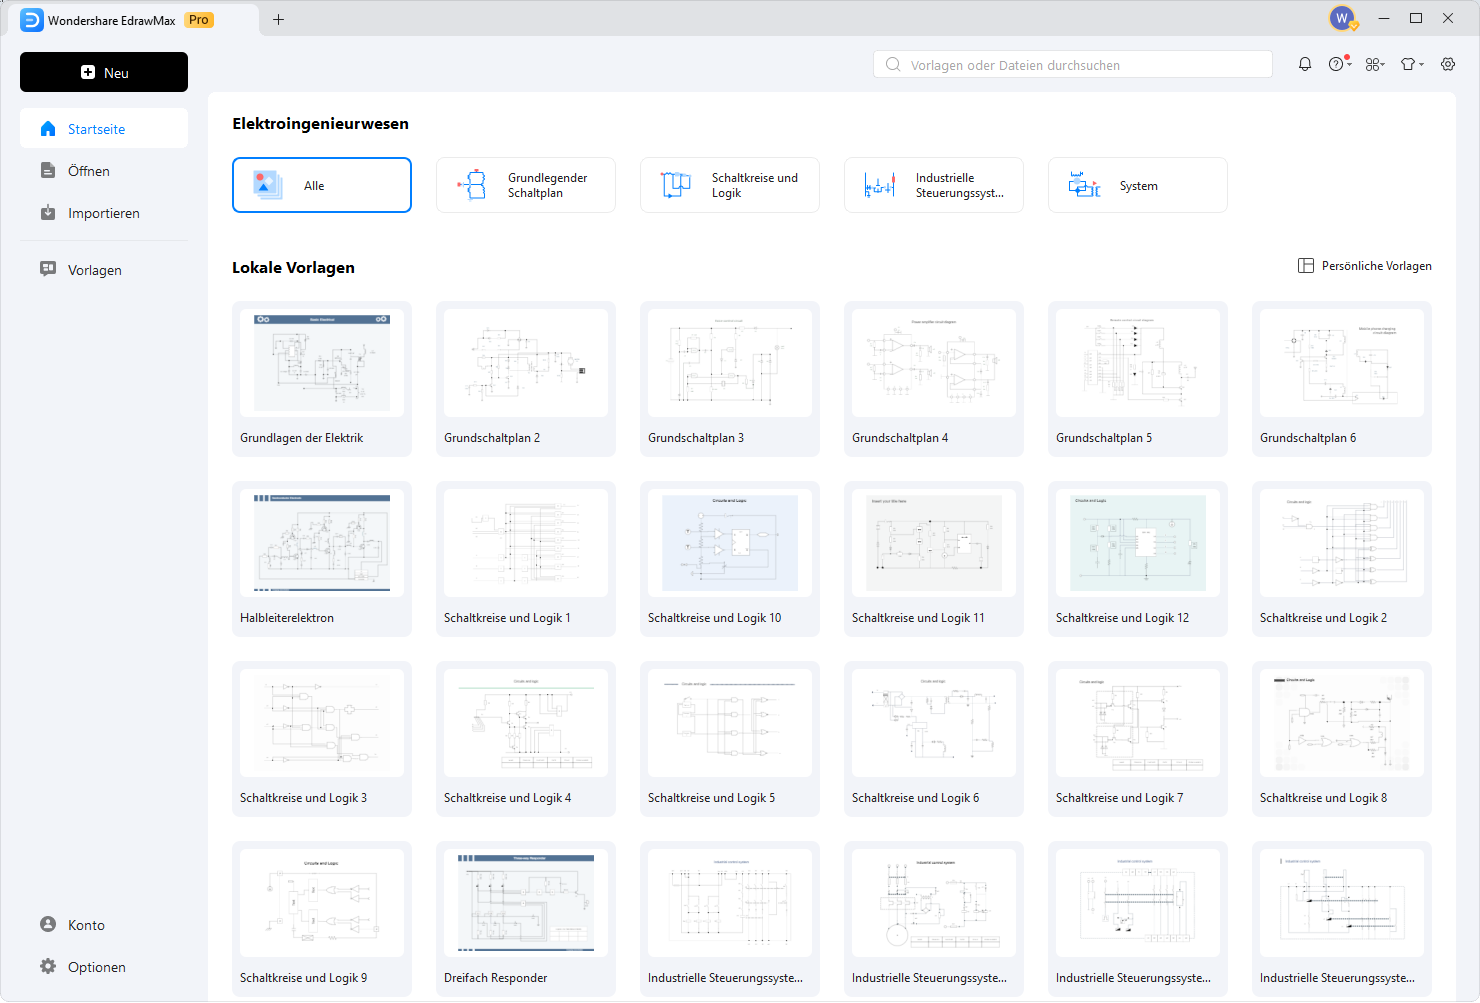Open the Grundschaltplan 2 template
Viewport: 1480px width, 1003px height.
coord(526,379)
